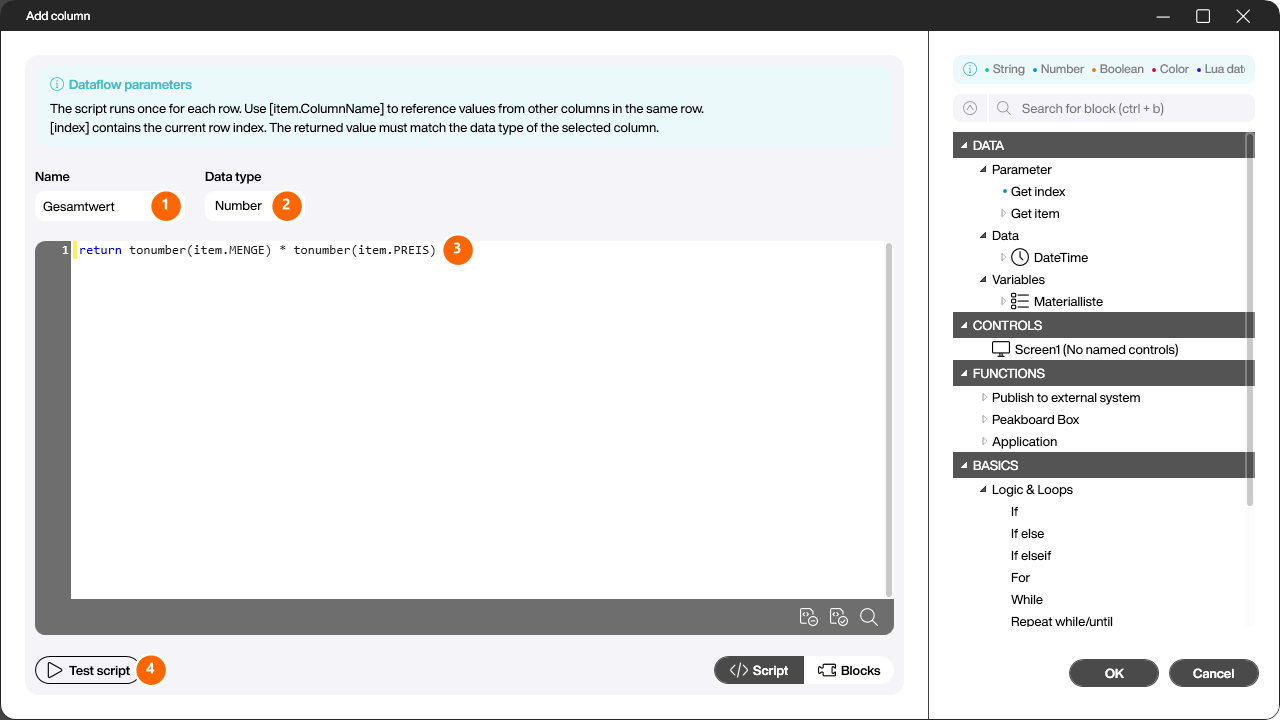
Task: Select the Get index block
Action: click(1038, 191)
